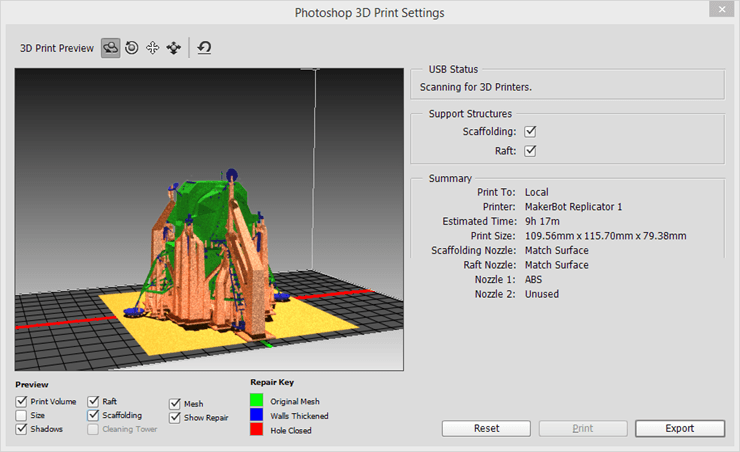This screenshot has width=740, height=452.
Task: Click the Export button
Action: [680, 428]
